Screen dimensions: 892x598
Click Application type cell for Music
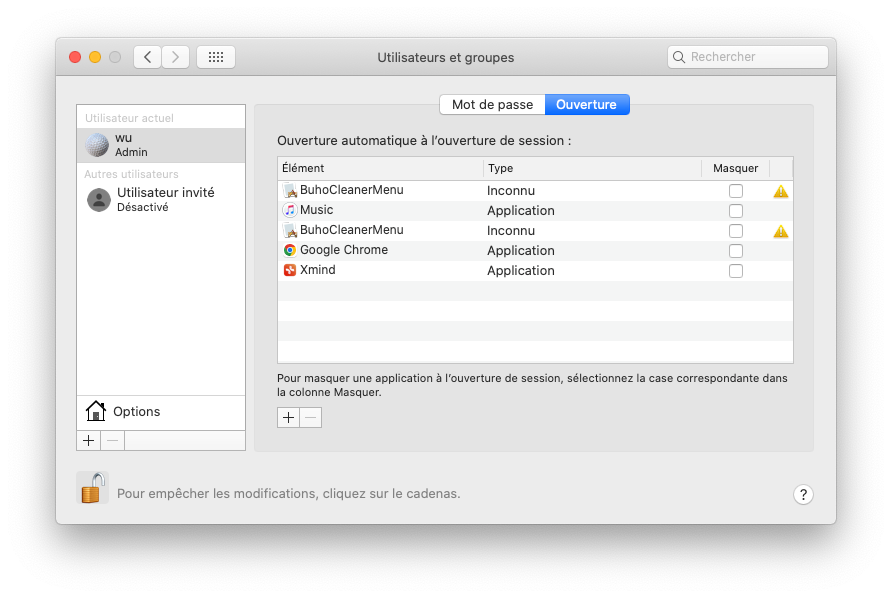[x=521, y=211]
